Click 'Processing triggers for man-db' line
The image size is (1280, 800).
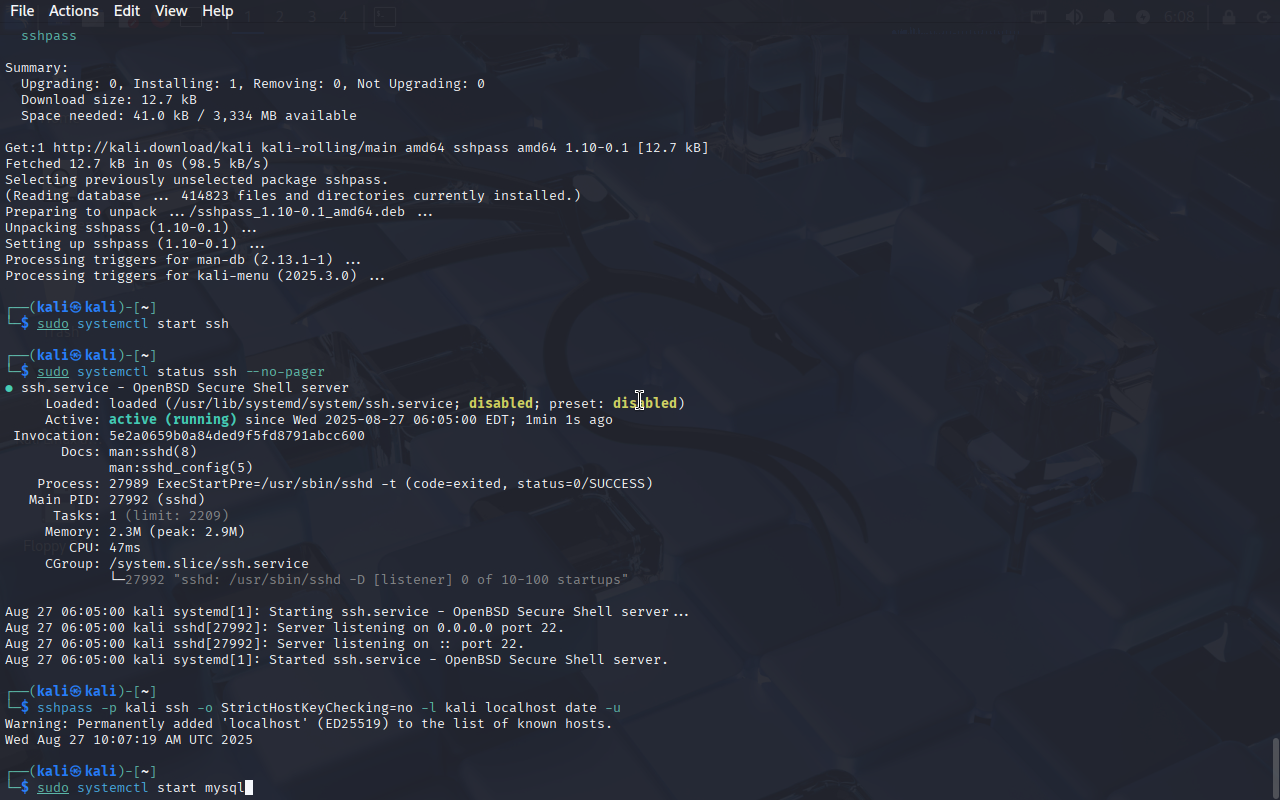pos(183,260)
